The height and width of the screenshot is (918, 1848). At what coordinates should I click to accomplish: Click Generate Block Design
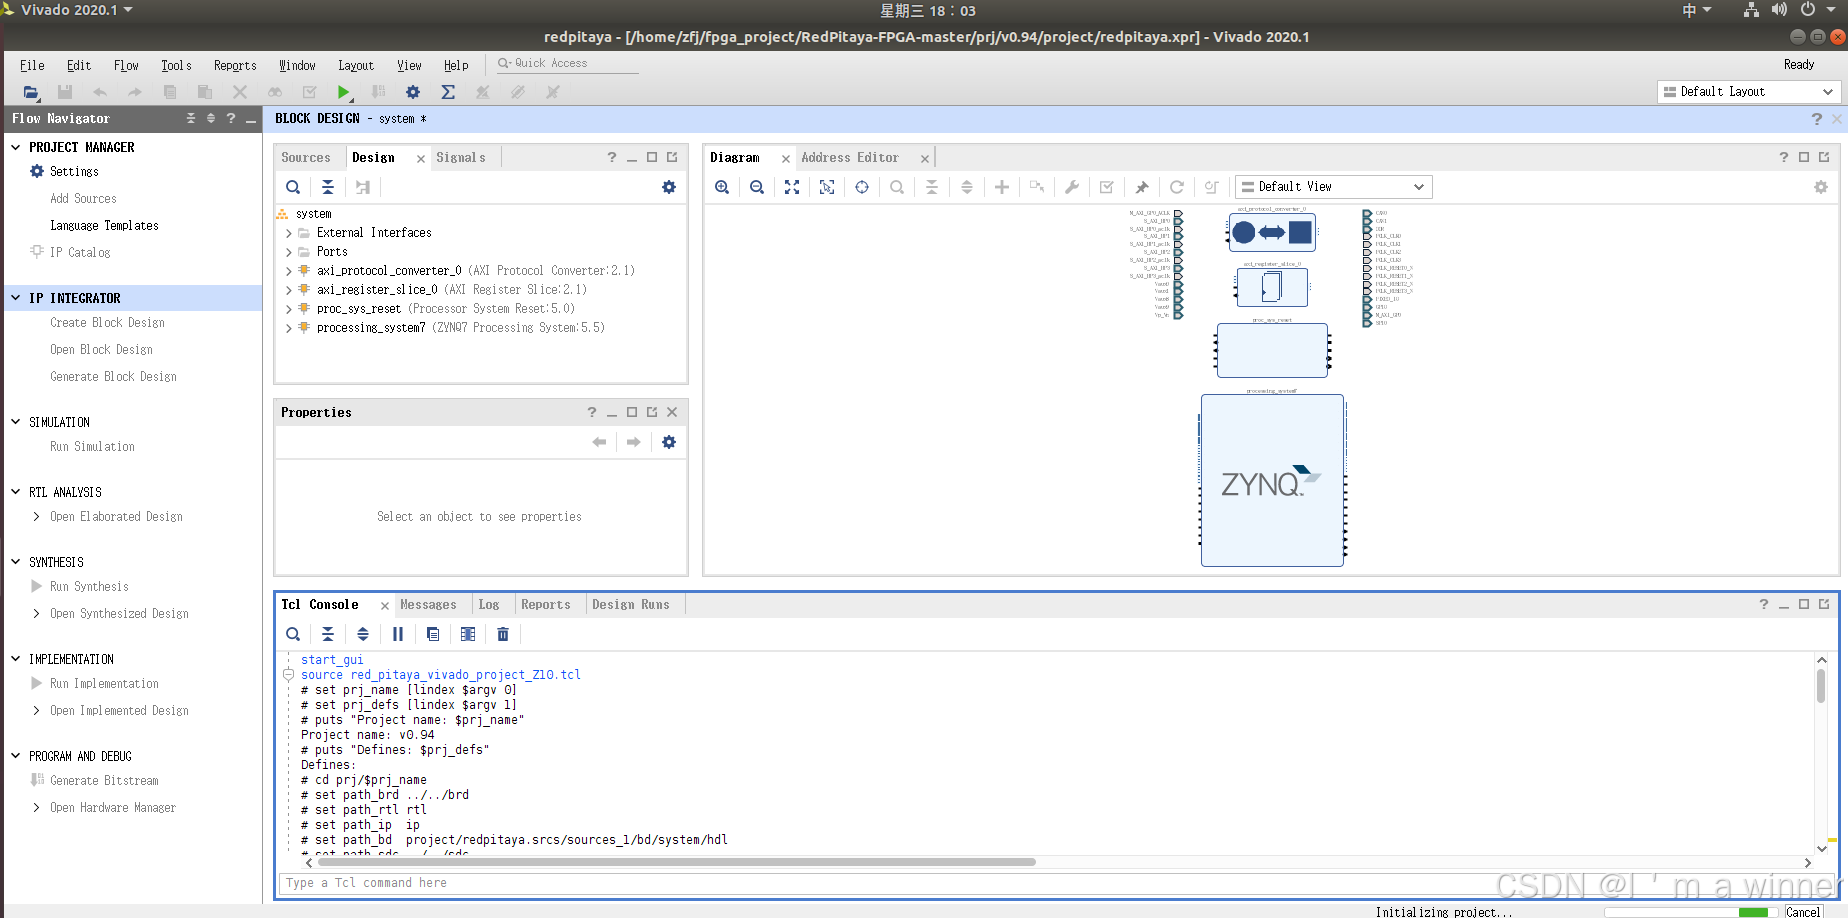click(113, 377)
